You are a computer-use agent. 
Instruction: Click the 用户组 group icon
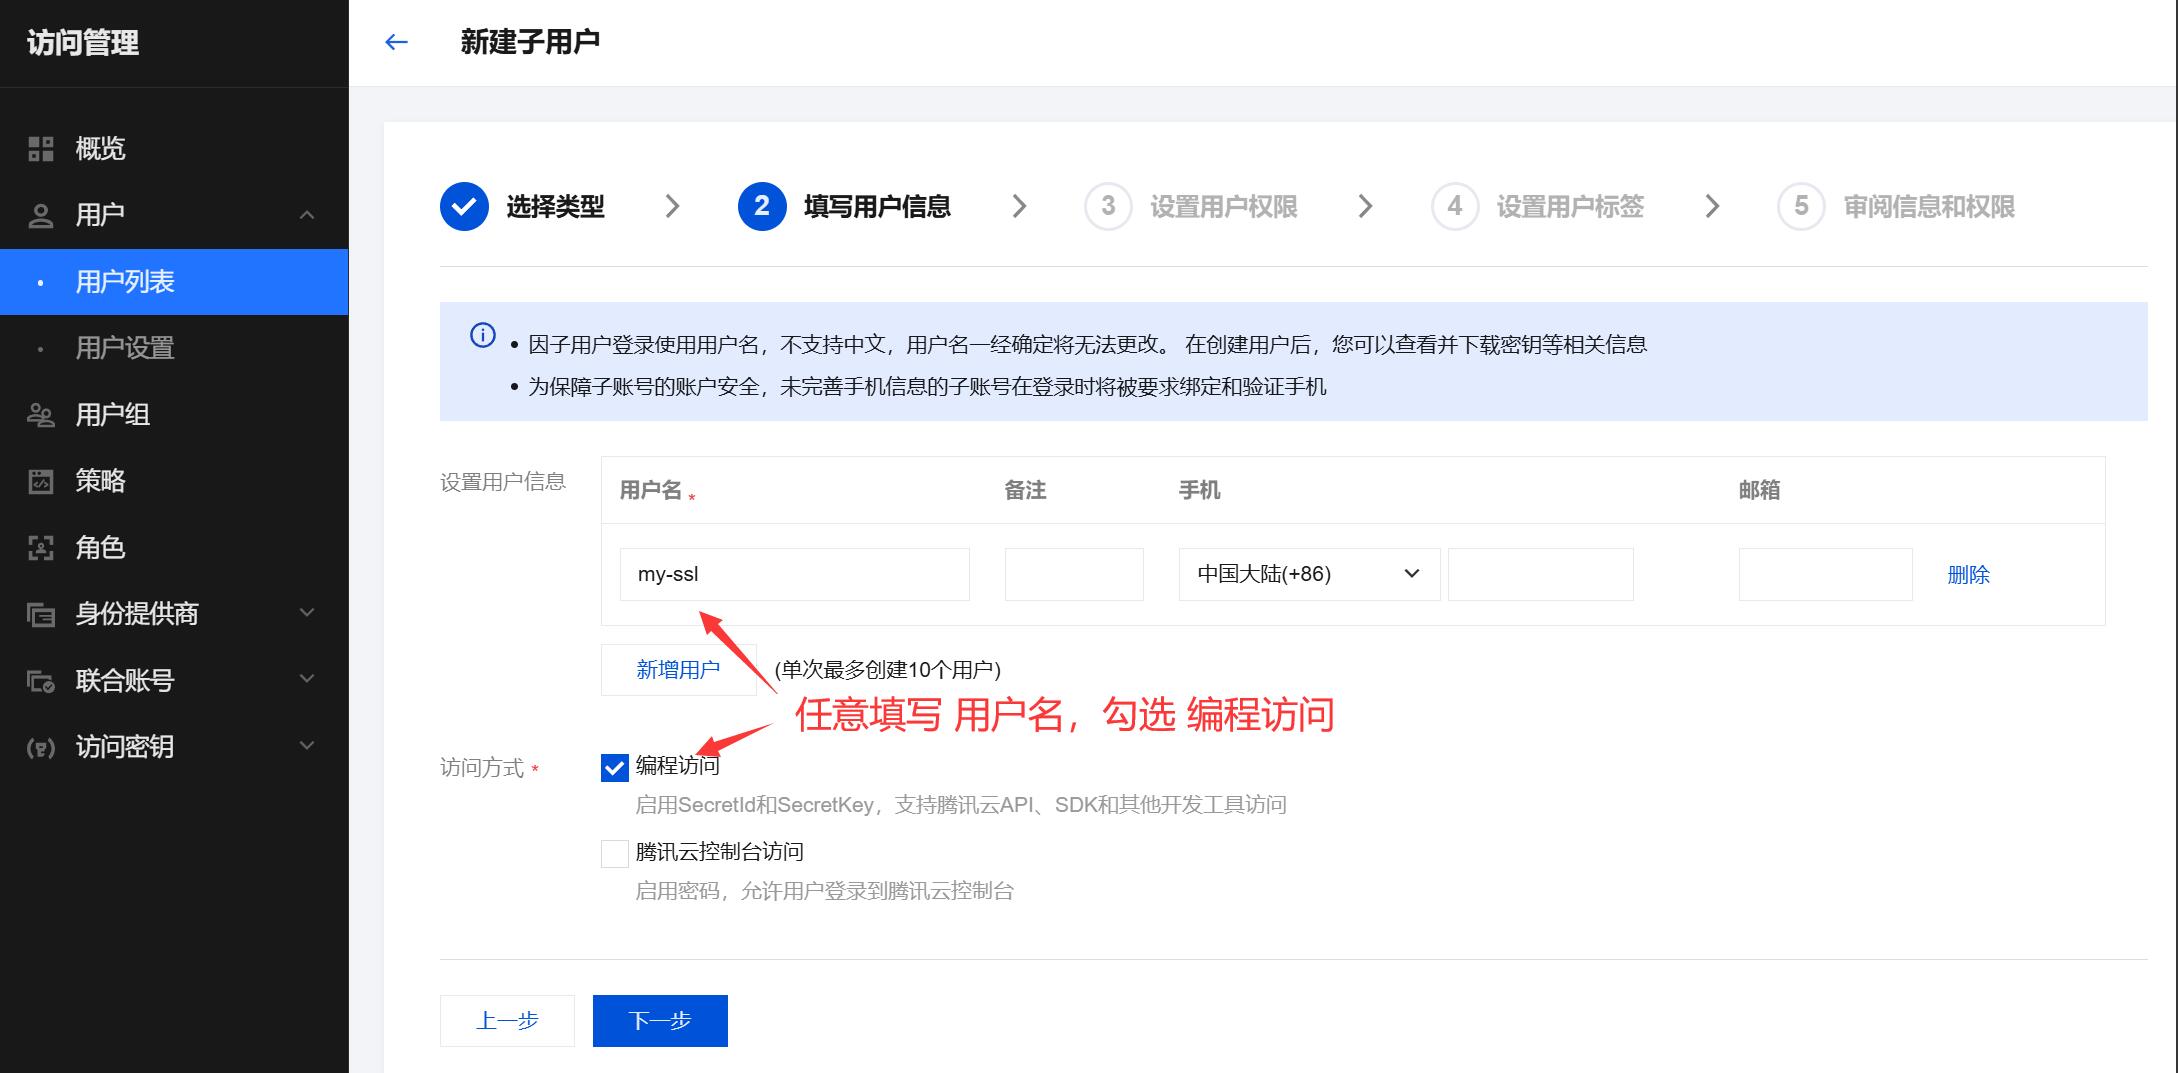[x=41, y=415]
